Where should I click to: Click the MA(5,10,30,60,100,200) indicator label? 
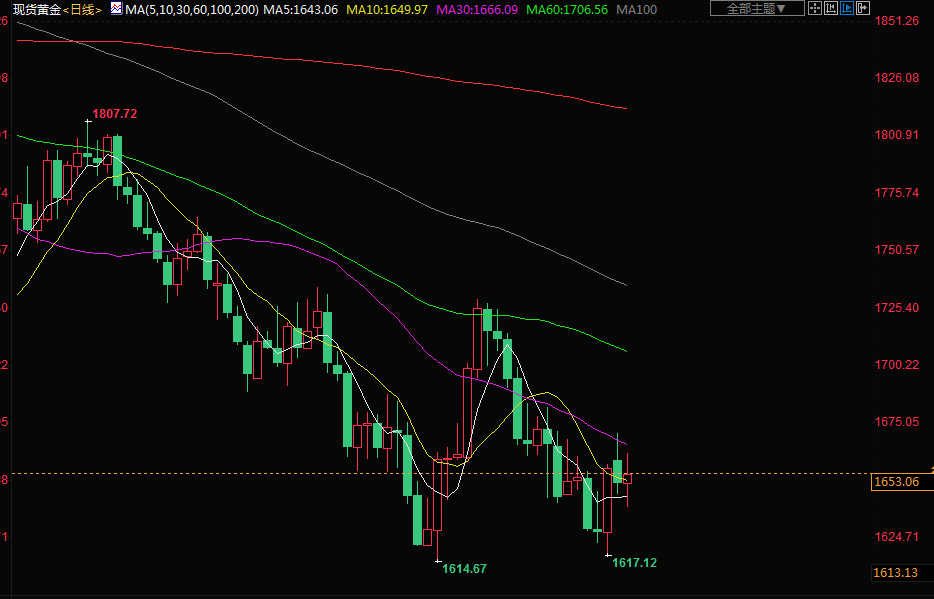pyautogui.click(x=192, y=9)
